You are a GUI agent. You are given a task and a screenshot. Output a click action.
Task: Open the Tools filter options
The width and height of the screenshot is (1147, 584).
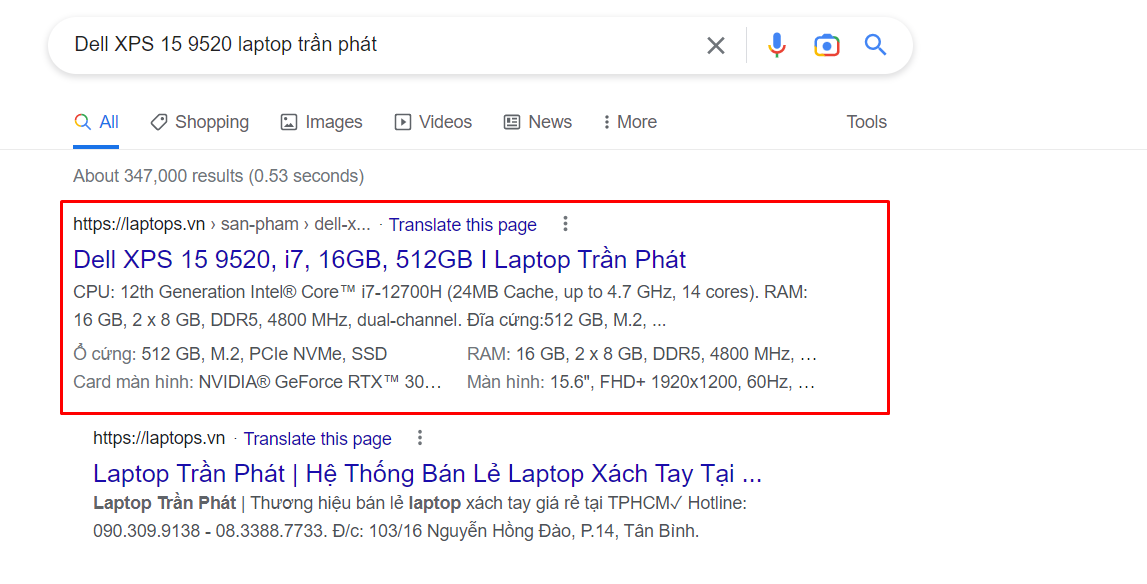[x=866, y=121]
